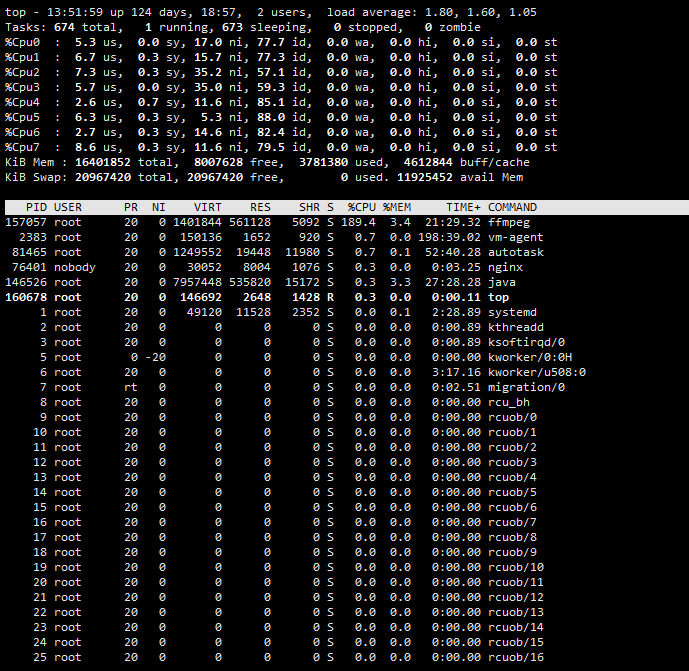The width and height of the screenshot is (689, 671).
Task: Select the 189.4 CPU usage value
Action: (x=358, y=222)
